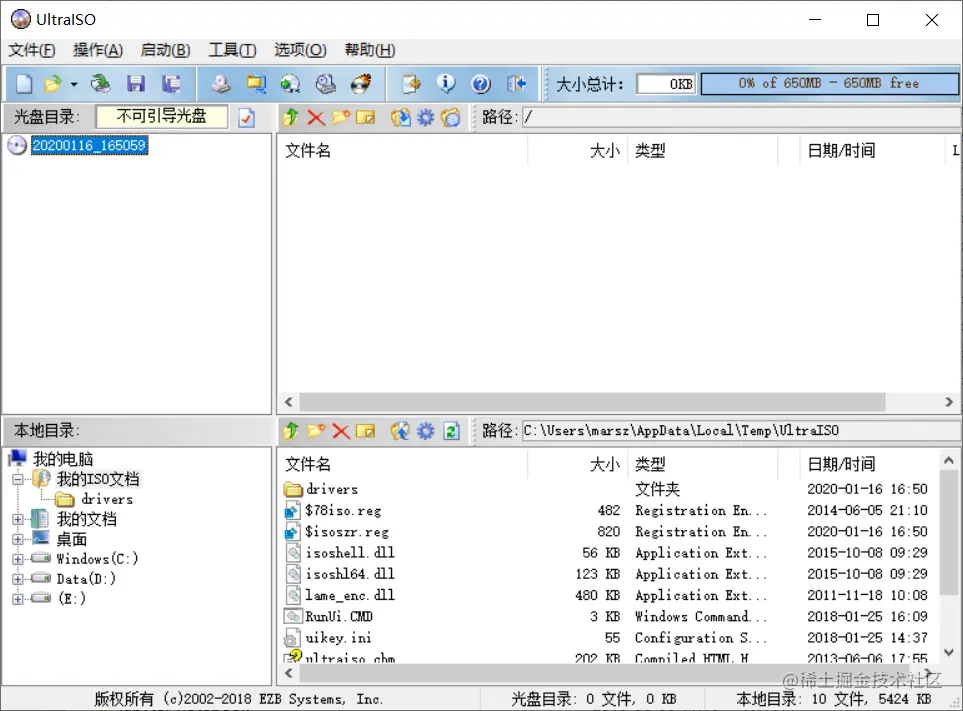
Task: Click the gear icon in local toolbar
Action: (x=426, y=431)
